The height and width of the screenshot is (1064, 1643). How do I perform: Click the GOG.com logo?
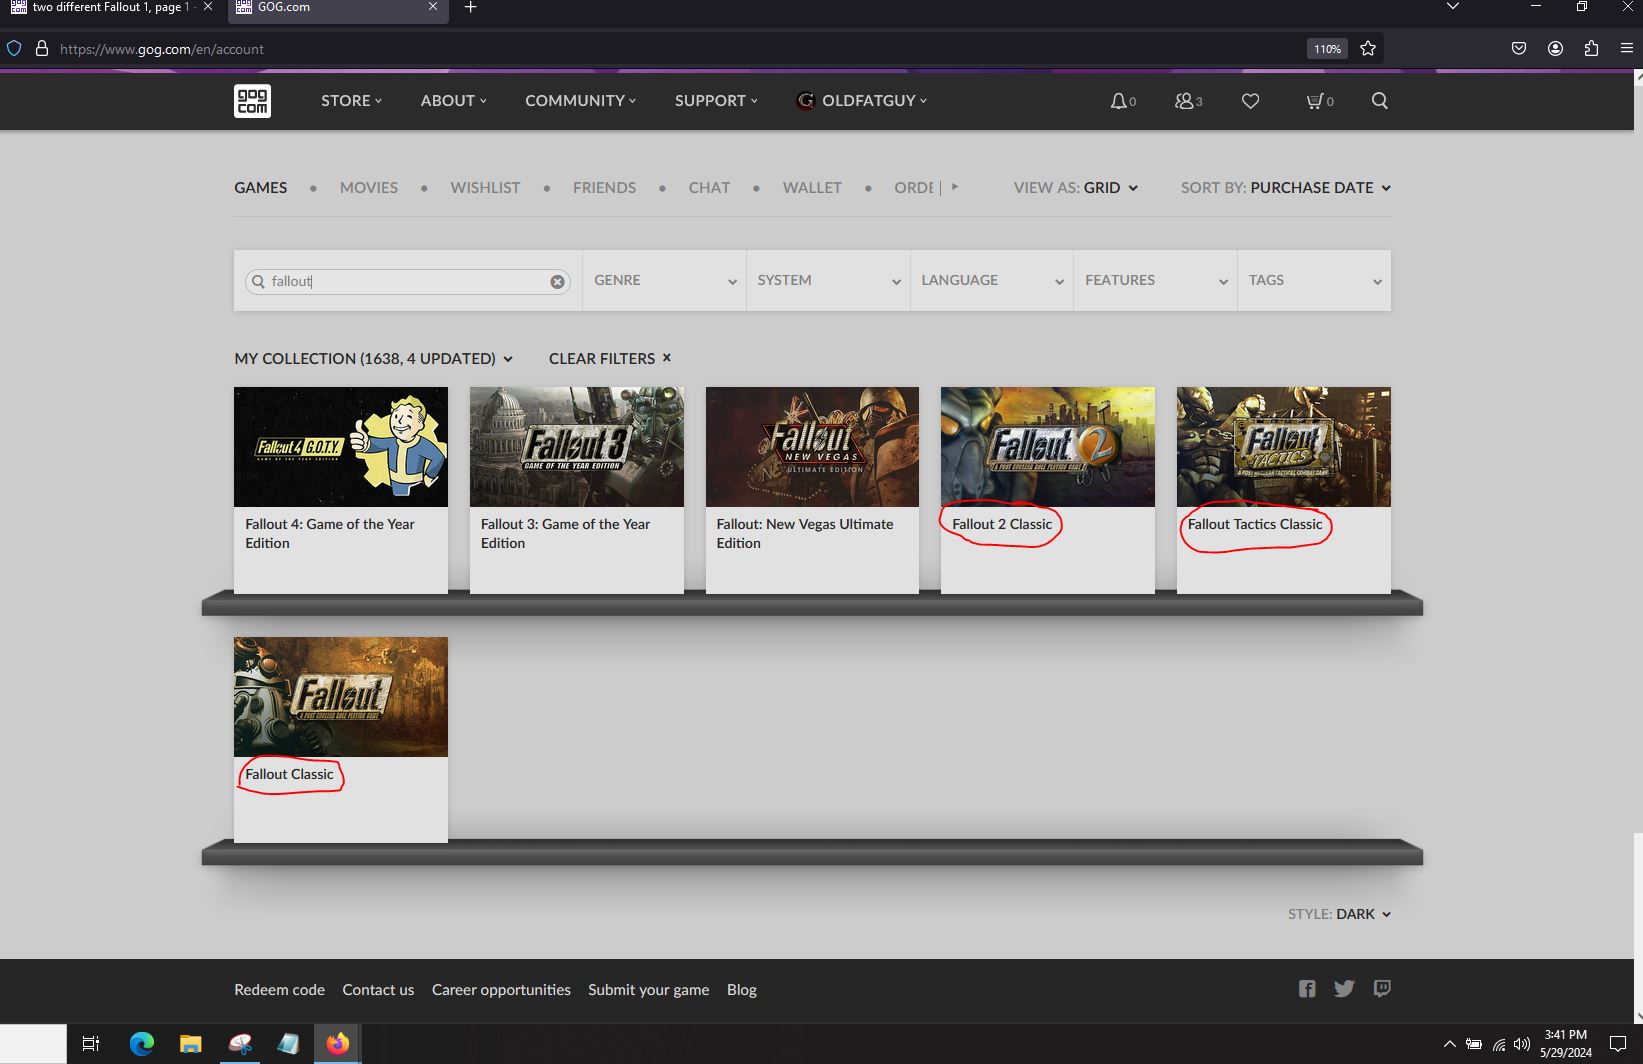click(252, 100)
